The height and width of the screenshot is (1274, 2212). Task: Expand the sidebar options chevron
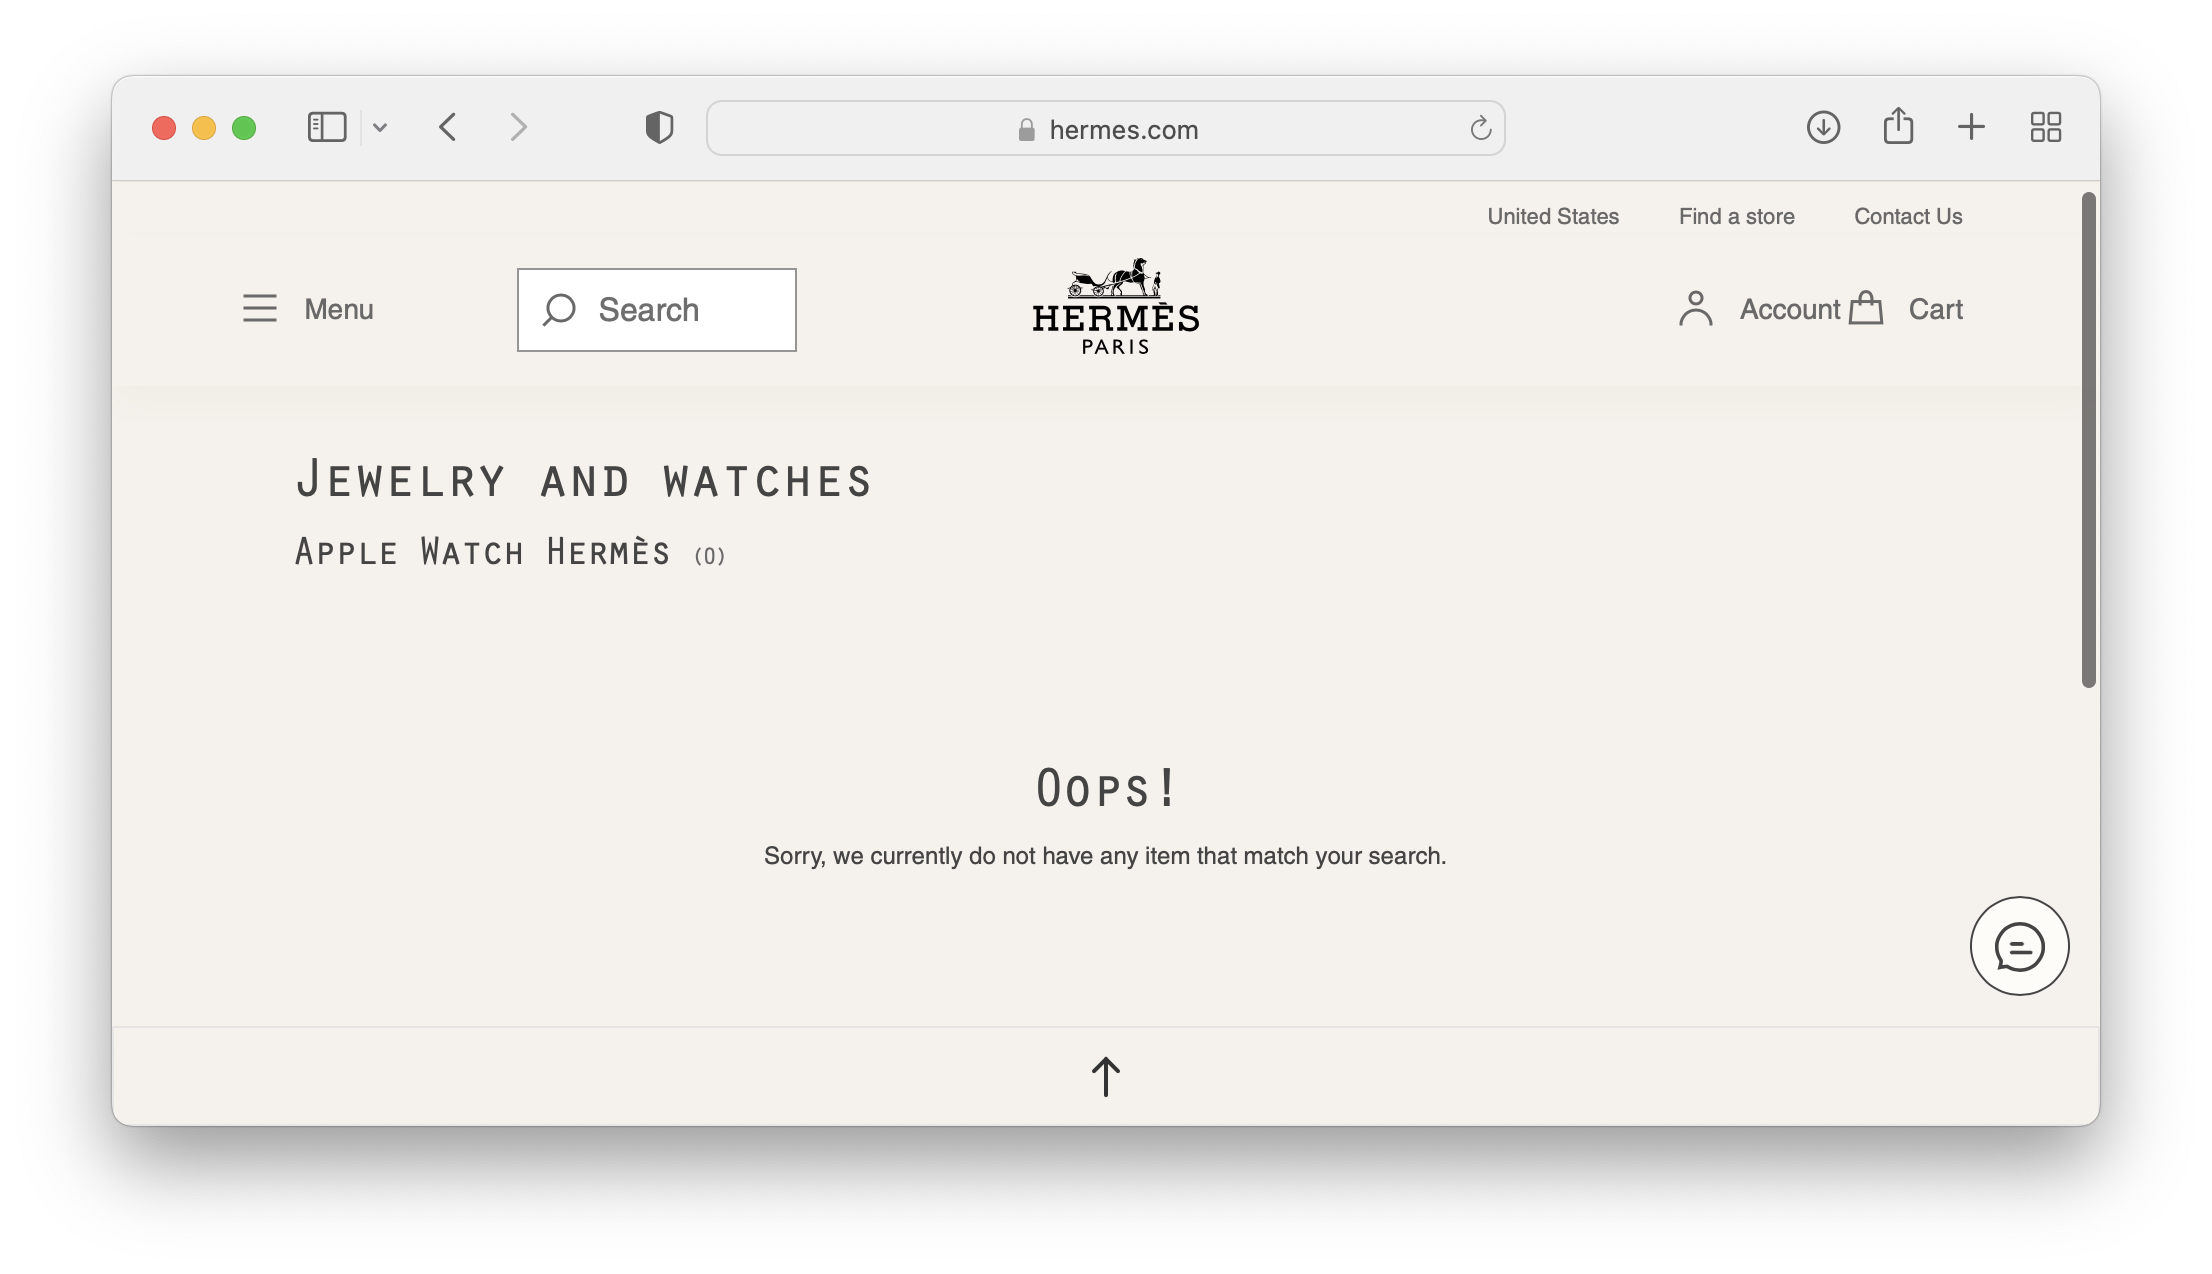[380, 127]
